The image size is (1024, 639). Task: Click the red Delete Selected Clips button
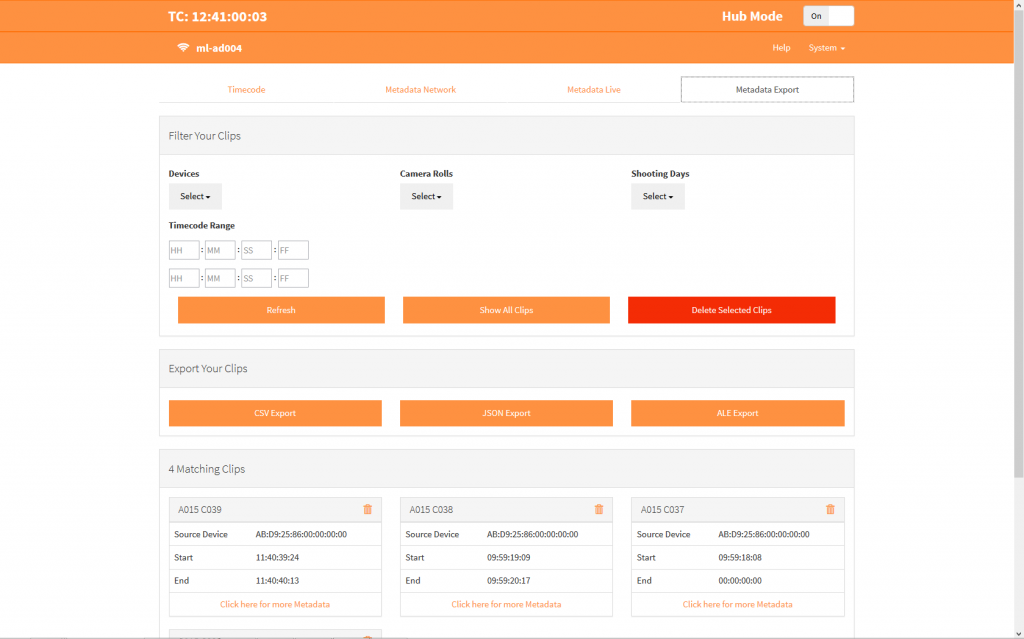click(x=731, y=310)
